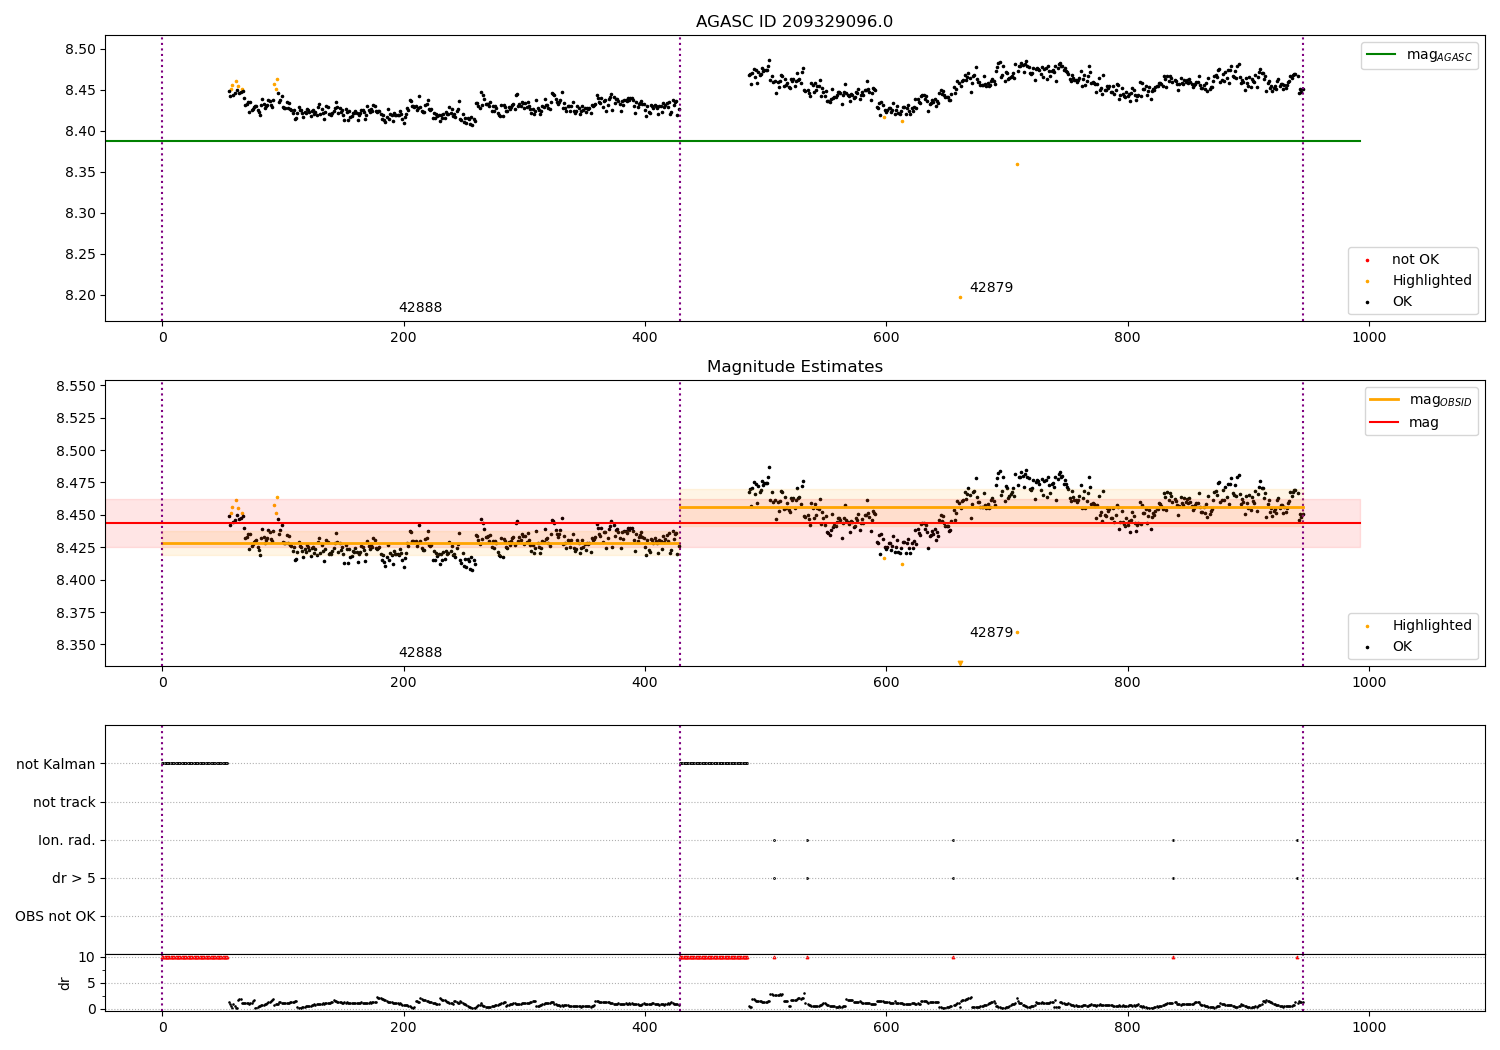Click the 'not OK' legend entry in top plot
Image resolution: width=1500 pixels, height=1050 pixels.
pyautogui.click(x=1401, y=260)
